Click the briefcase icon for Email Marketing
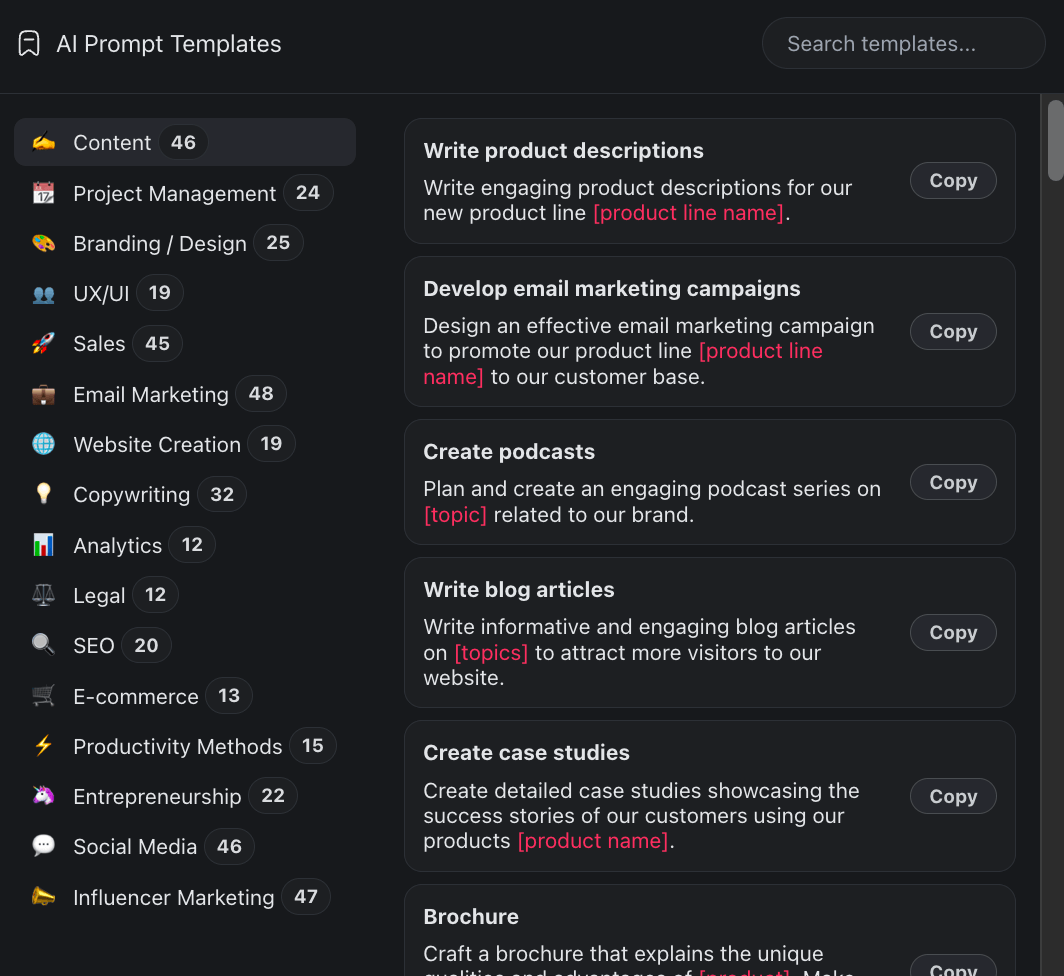This screenshot has width=1064, height=976. click(x=44, y=393)
